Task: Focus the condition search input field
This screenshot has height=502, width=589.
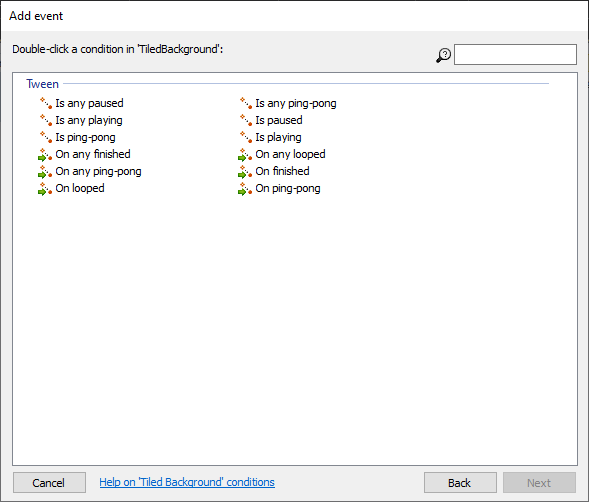Action: (515, 54)
